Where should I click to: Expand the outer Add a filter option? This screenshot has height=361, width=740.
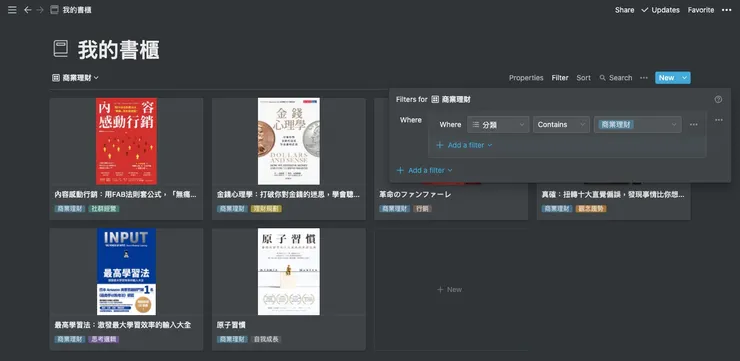coord(425,170)
